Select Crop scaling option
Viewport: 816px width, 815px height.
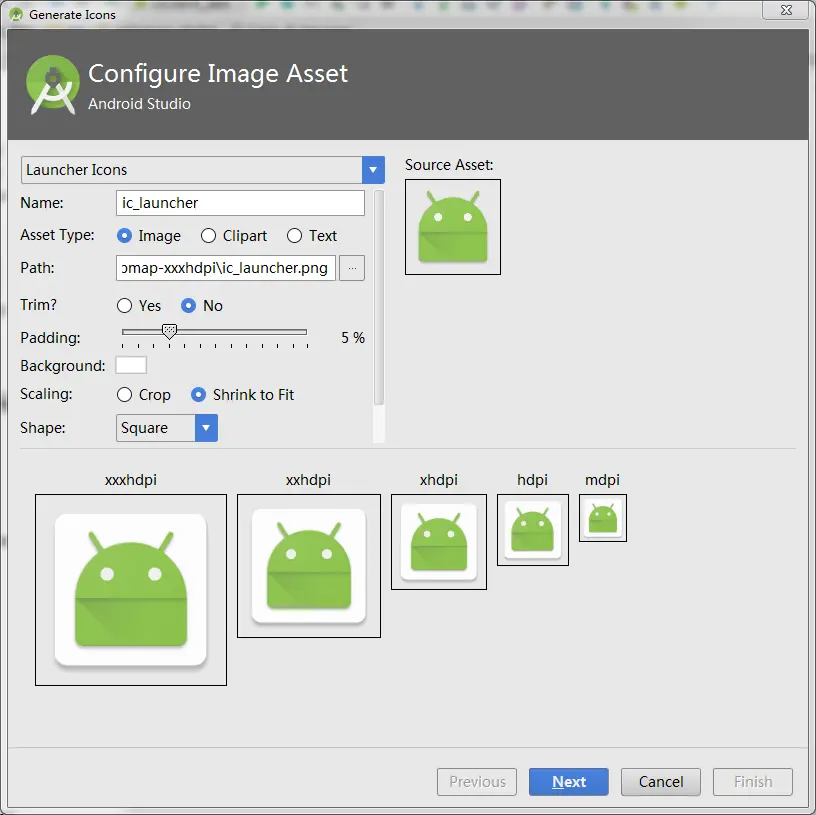(124, 395)
